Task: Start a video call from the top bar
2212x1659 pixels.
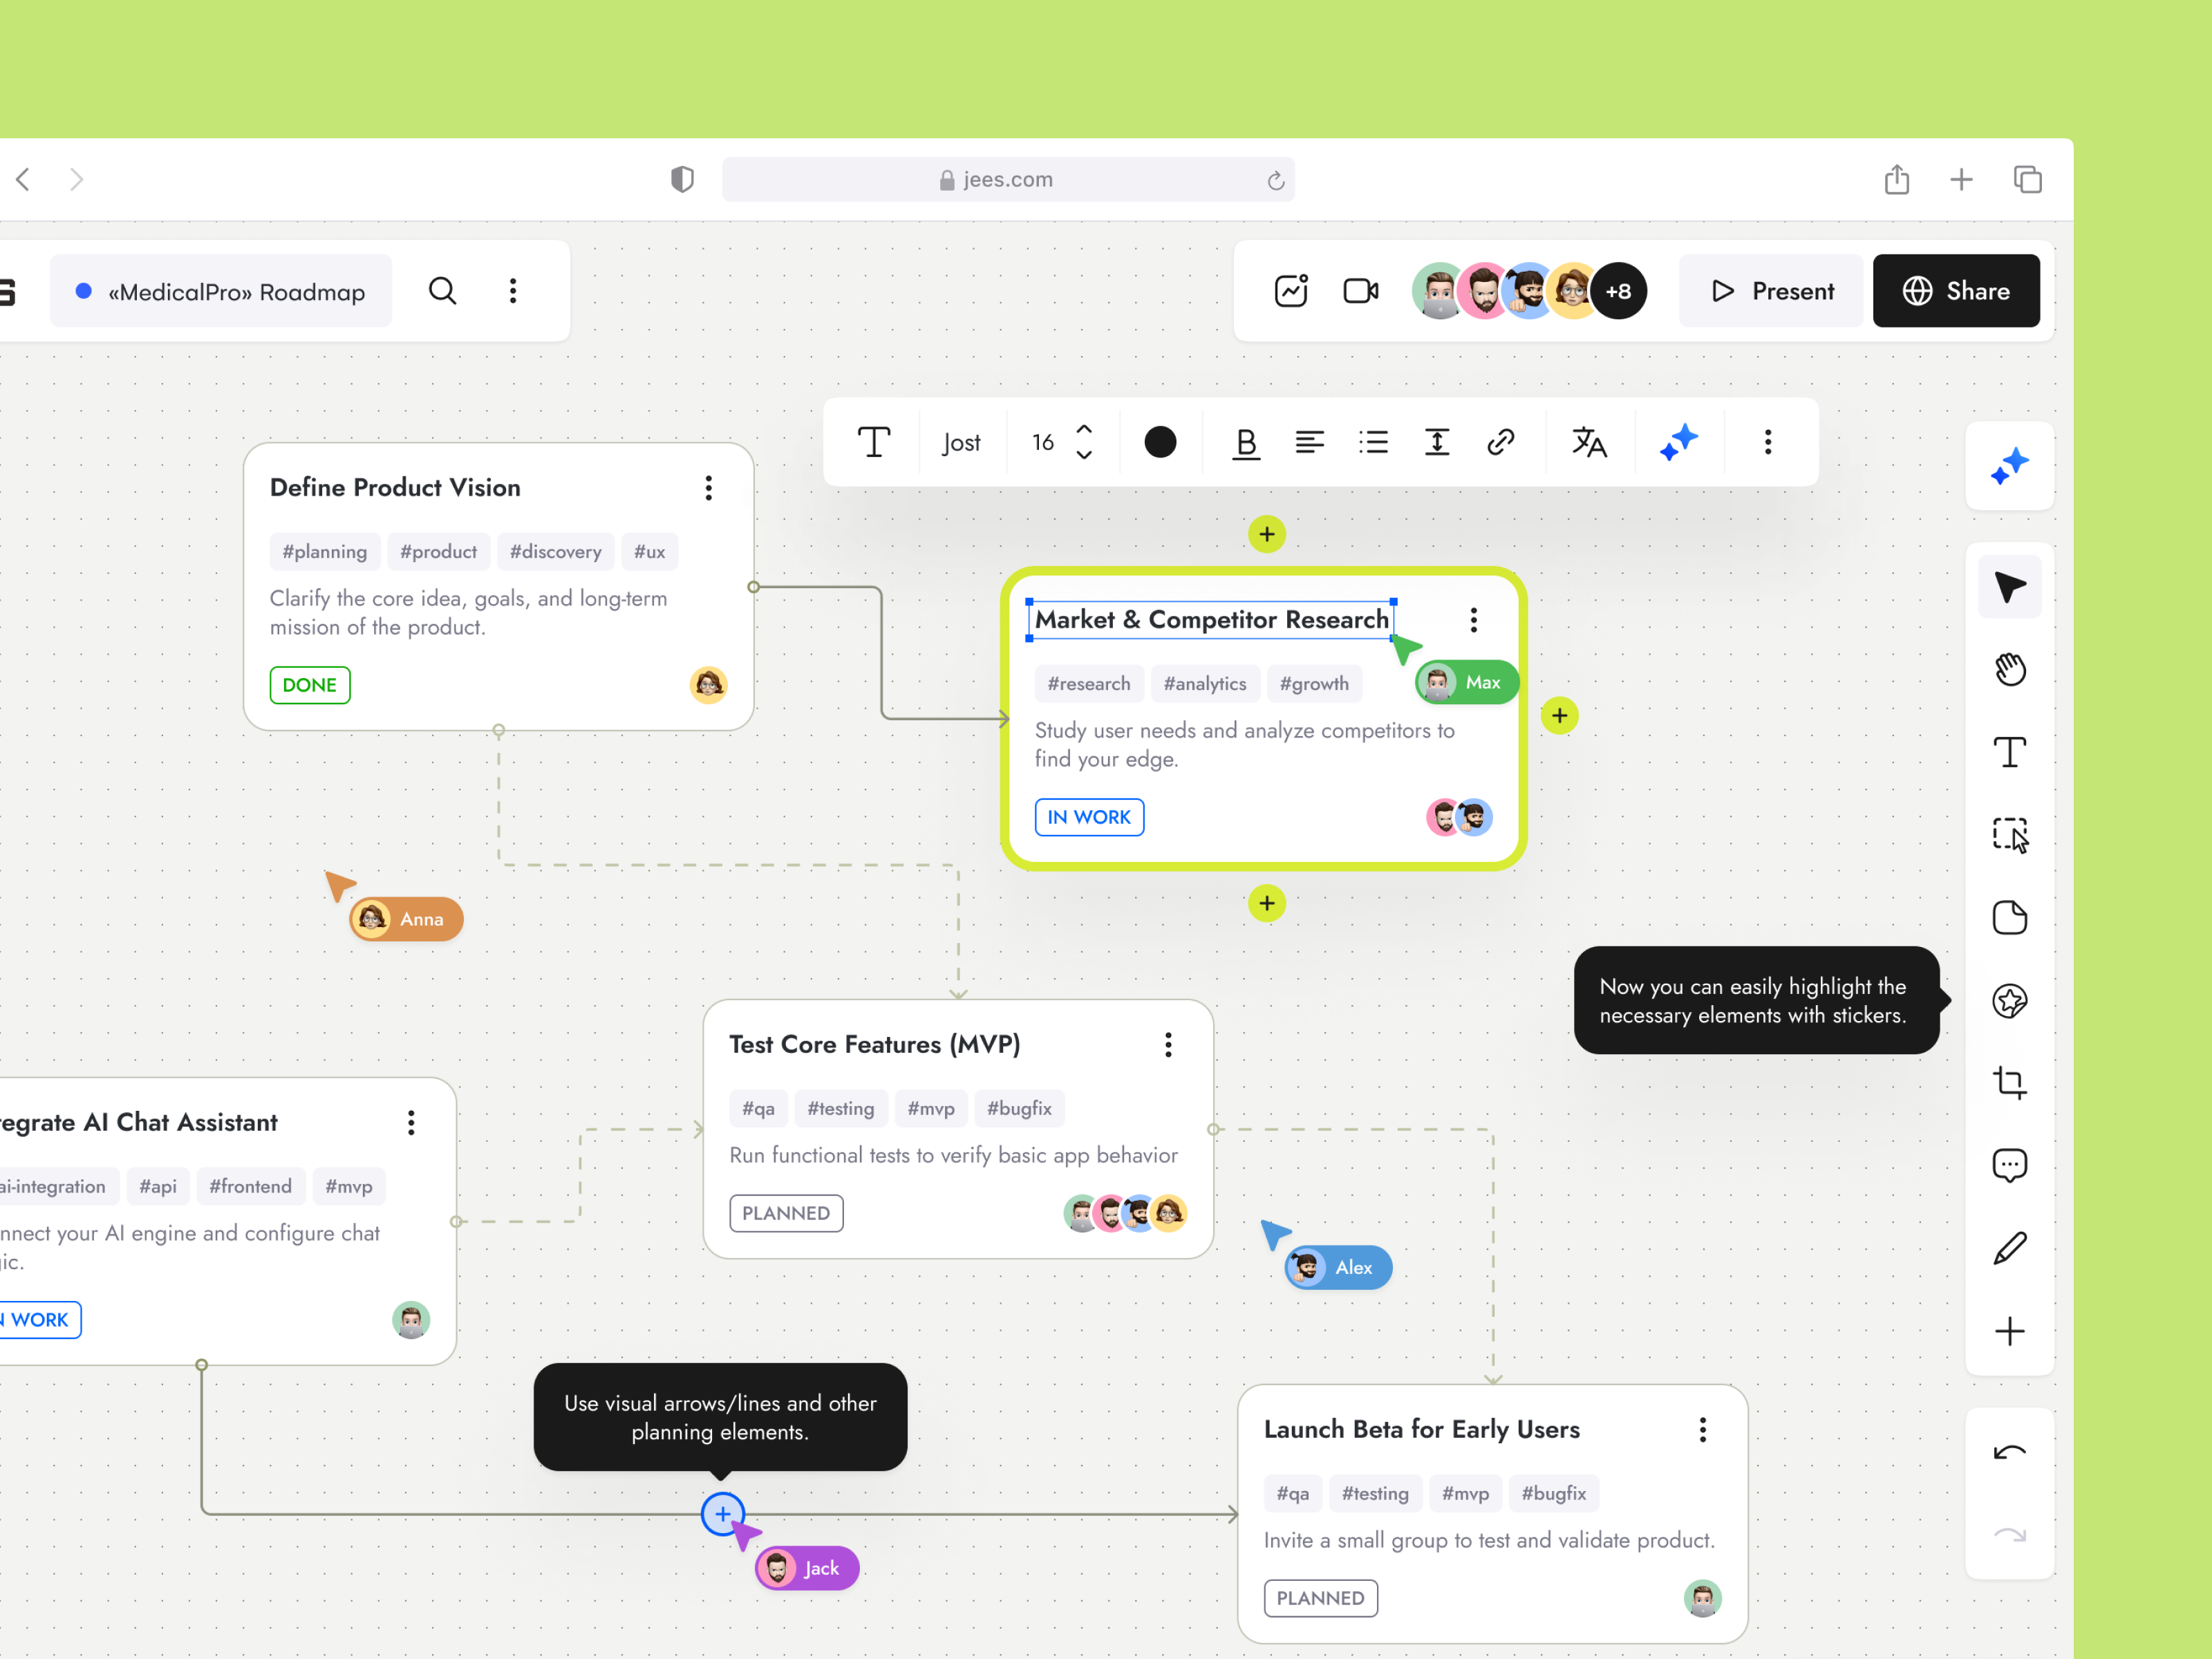Action: pos(1360,291)
